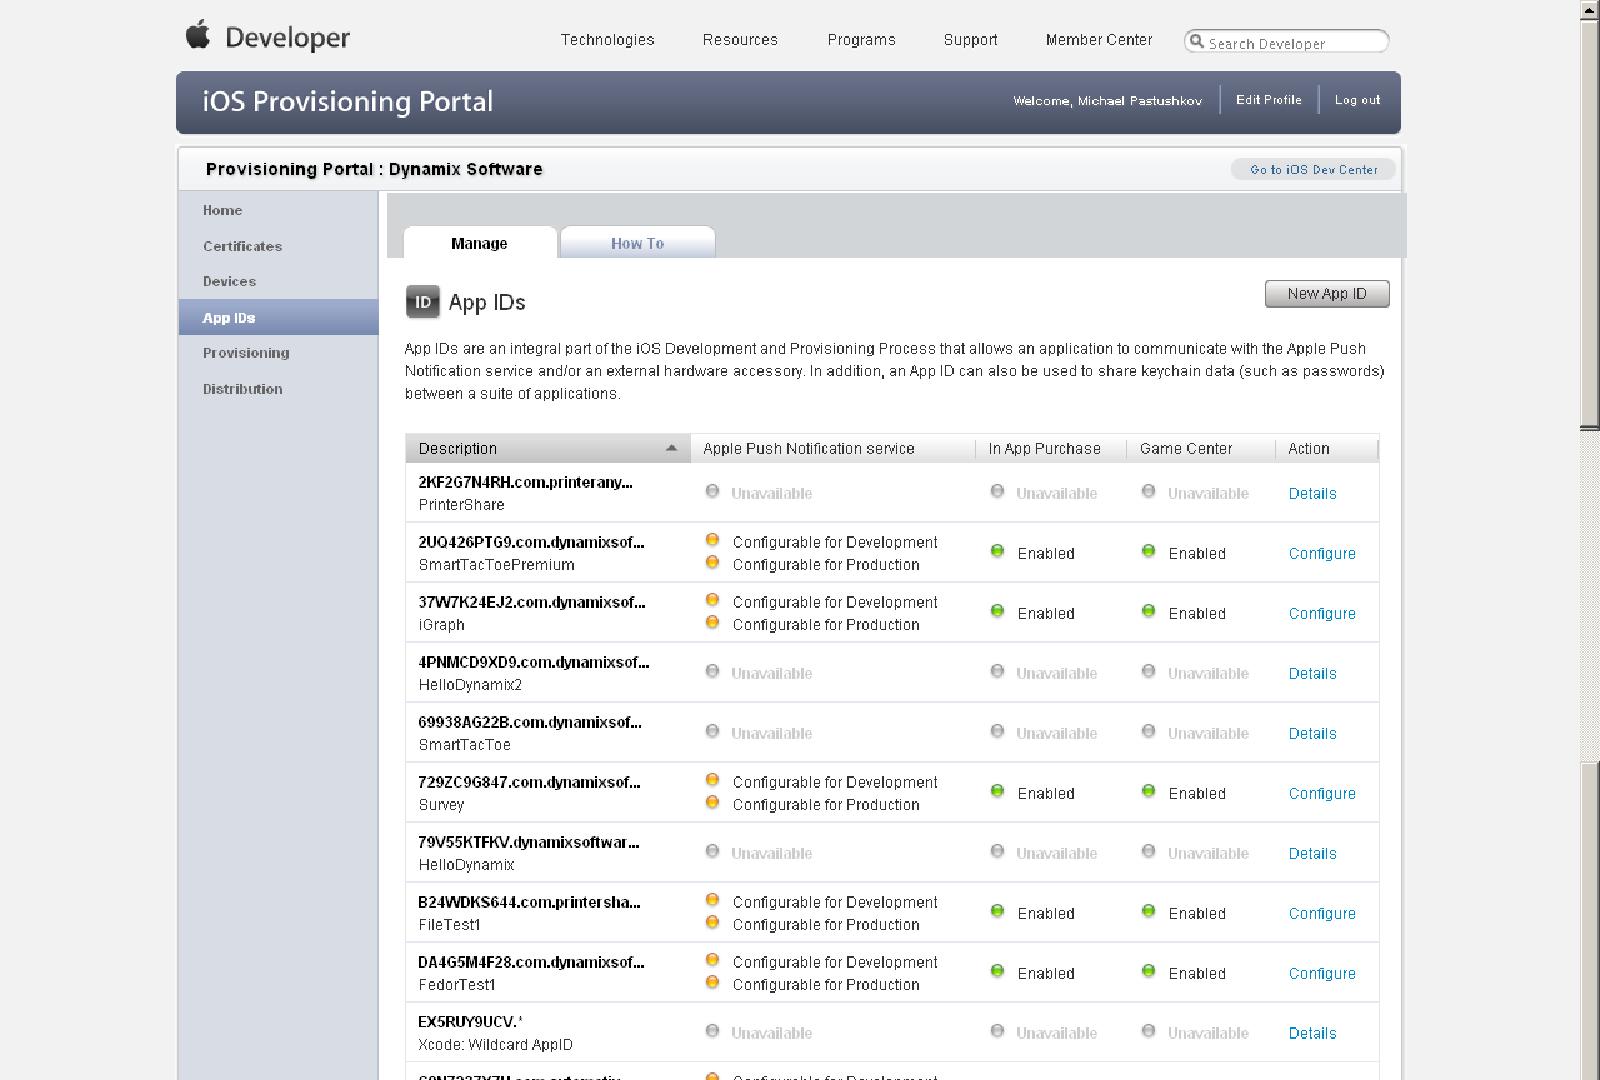
Task: Open the Support menu
Action: point(970,40)
